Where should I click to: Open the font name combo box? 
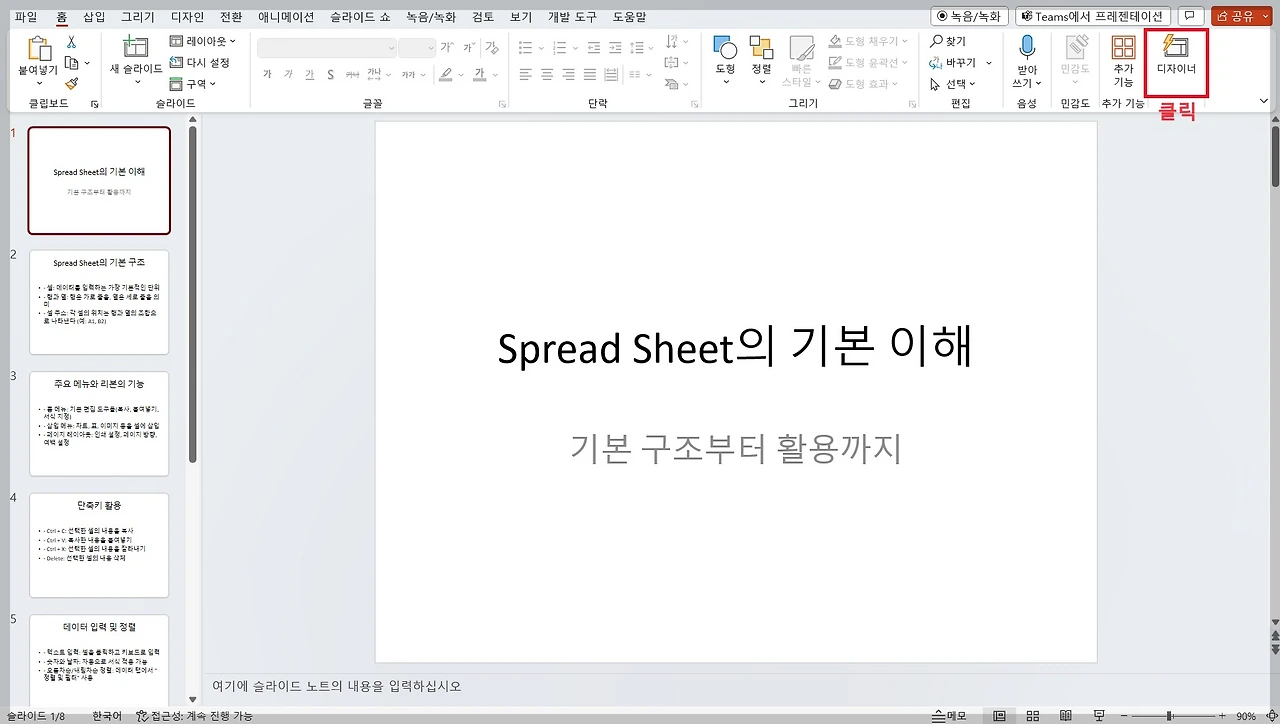point(326,47)
